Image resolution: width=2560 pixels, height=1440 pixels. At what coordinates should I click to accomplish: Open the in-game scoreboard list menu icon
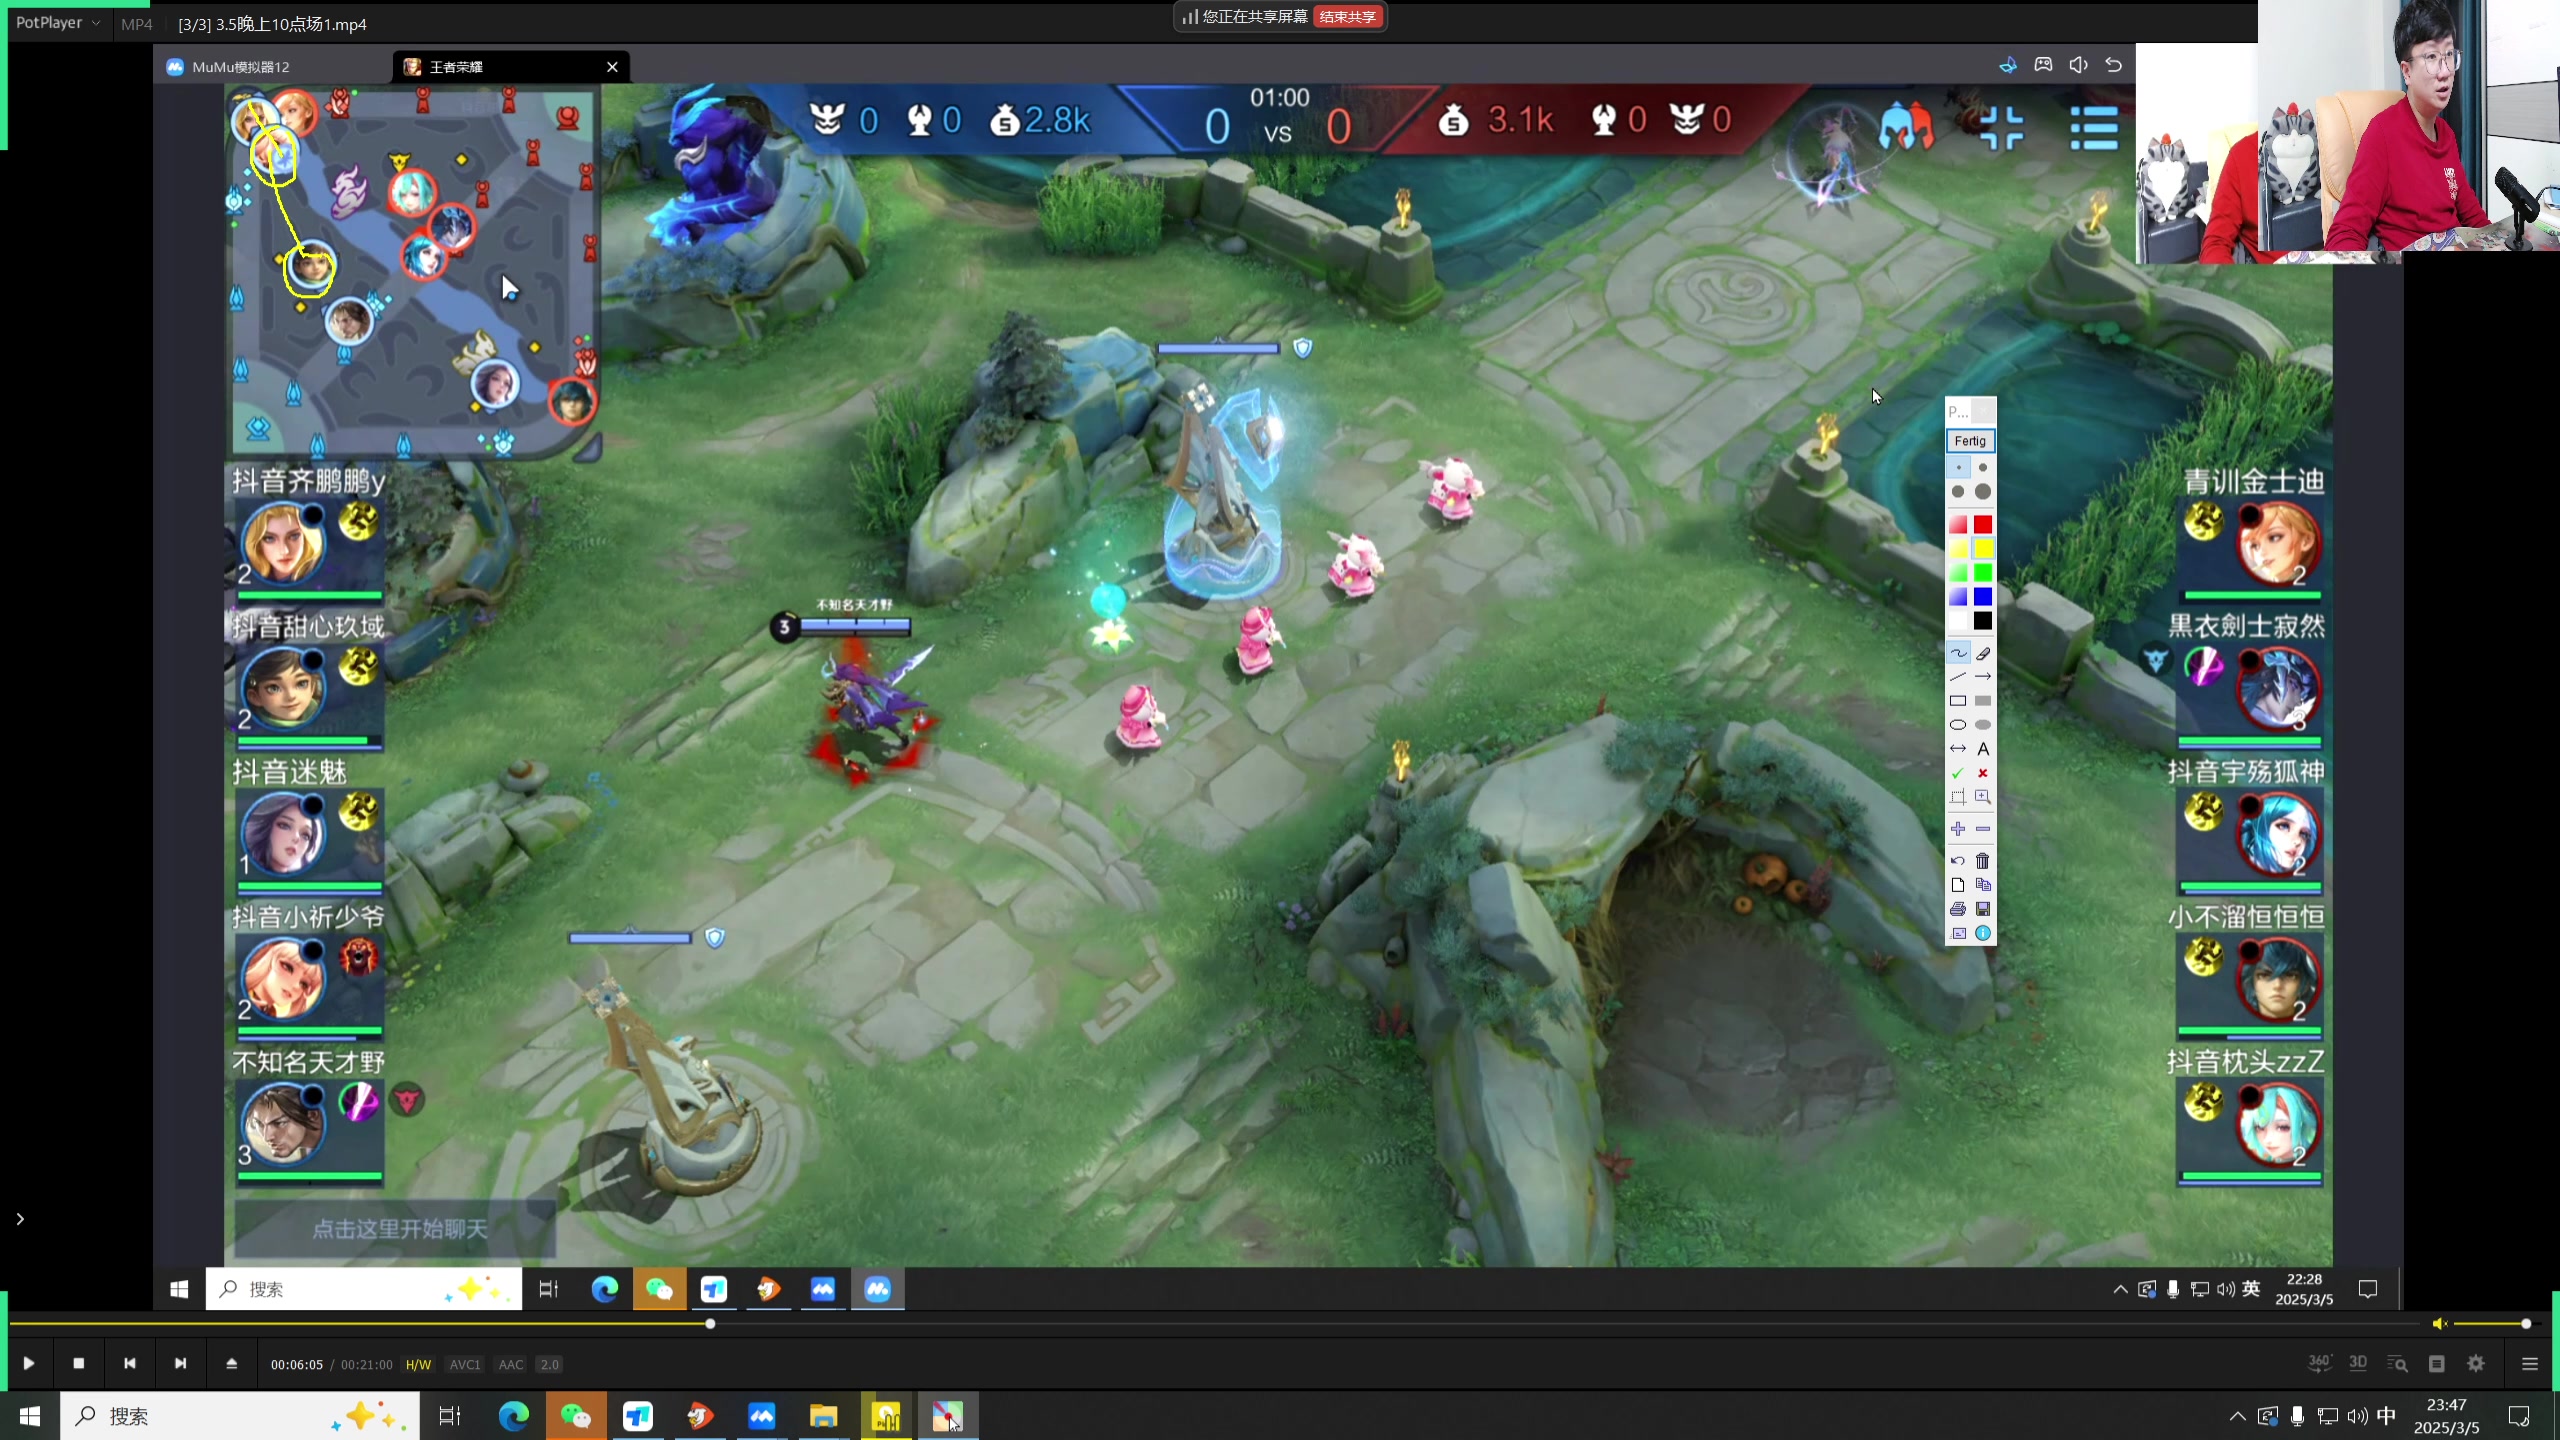(2094, 128)
